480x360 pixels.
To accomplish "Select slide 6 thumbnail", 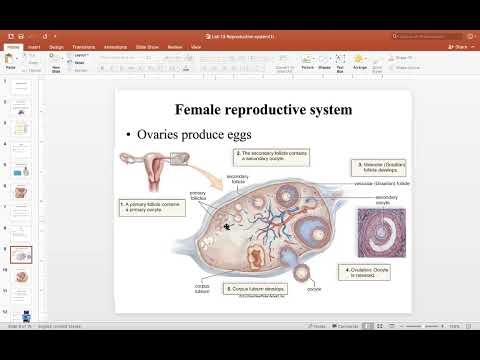I will pos(21,192).
